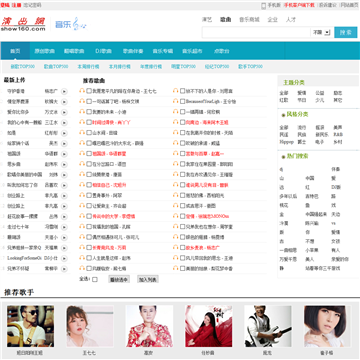Open the 点歌台 navigation tab
This screenshot has height=360, width=360.
(x=222, y=51)
